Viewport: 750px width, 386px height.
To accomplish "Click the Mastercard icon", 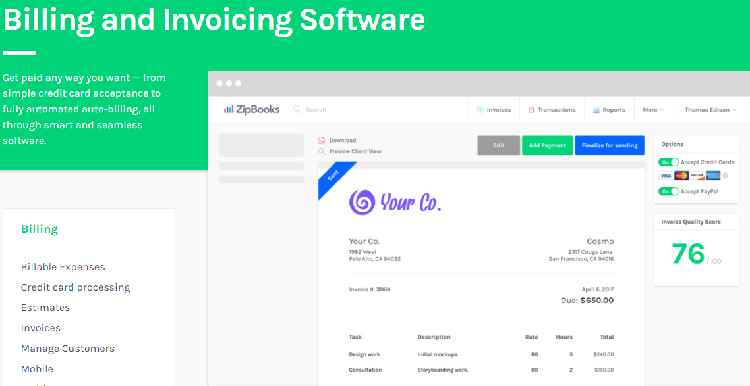I will tap(681, 176).
